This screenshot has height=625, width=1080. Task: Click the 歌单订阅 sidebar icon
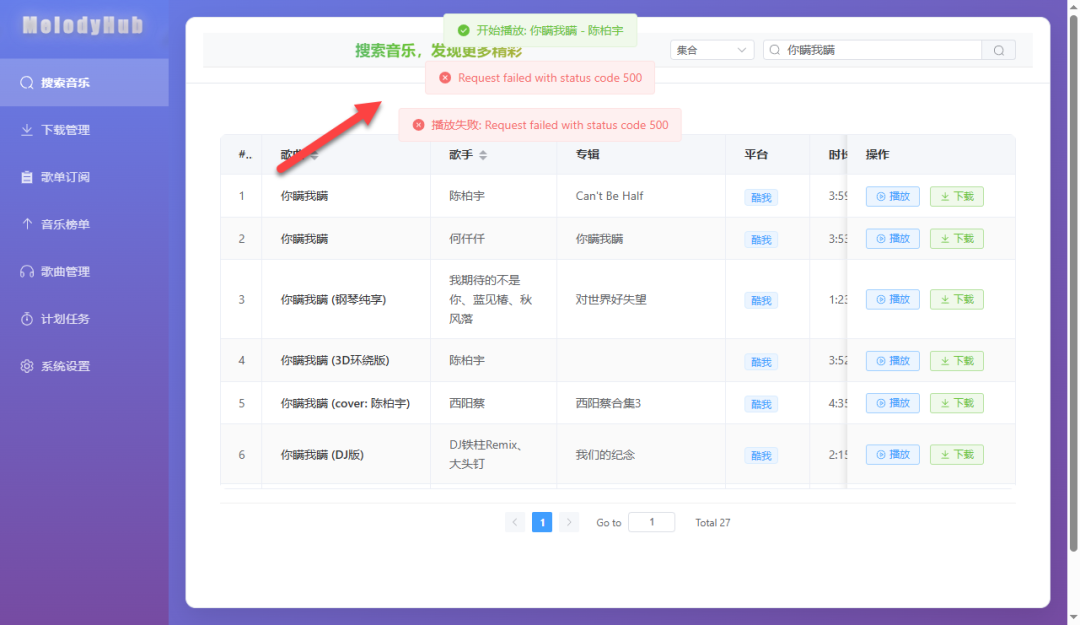click(27, 177)
